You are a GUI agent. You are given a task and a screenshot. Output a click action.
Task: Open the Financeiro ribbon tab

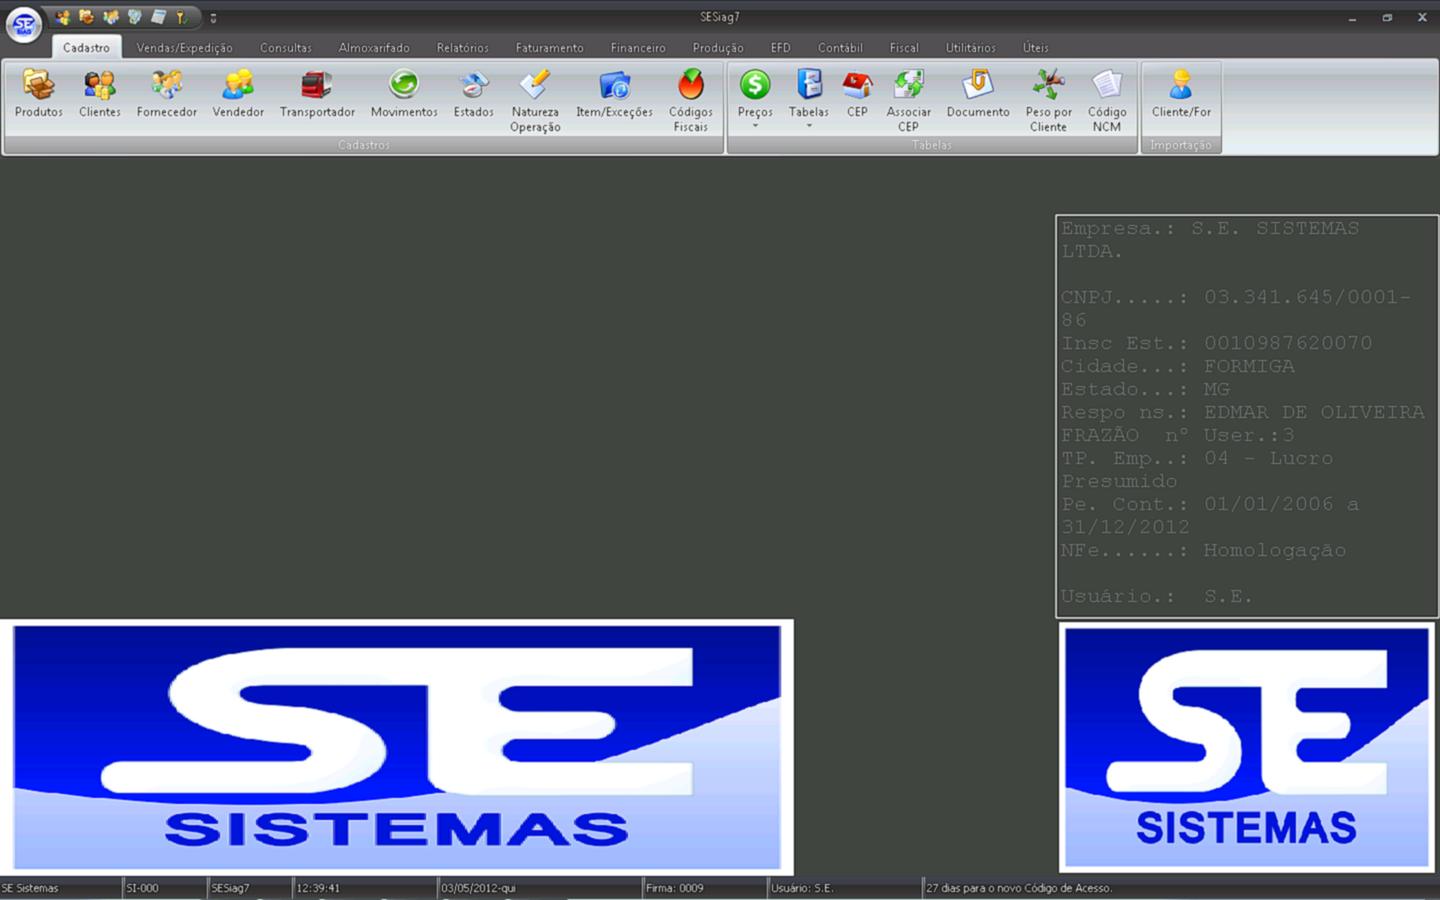tap(638, 48)
